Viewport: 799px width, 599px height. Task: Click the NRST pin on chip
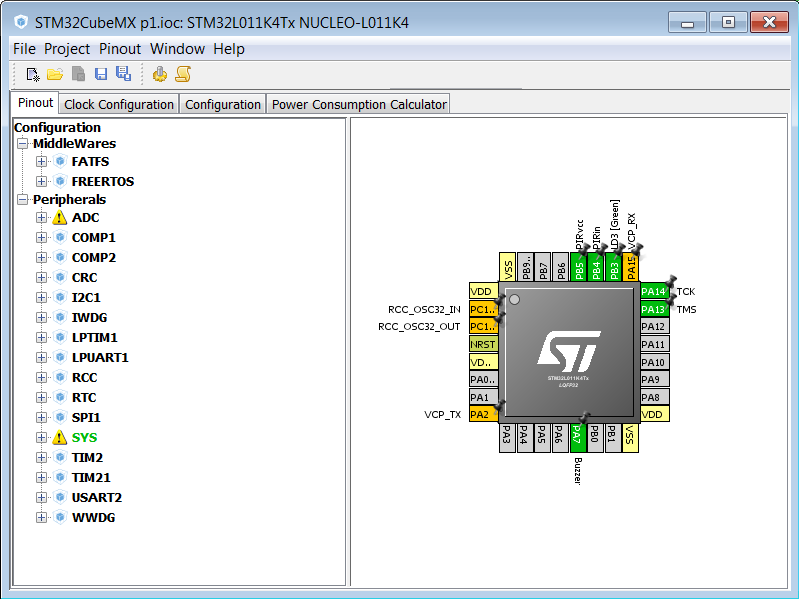(x=484, y=344)
